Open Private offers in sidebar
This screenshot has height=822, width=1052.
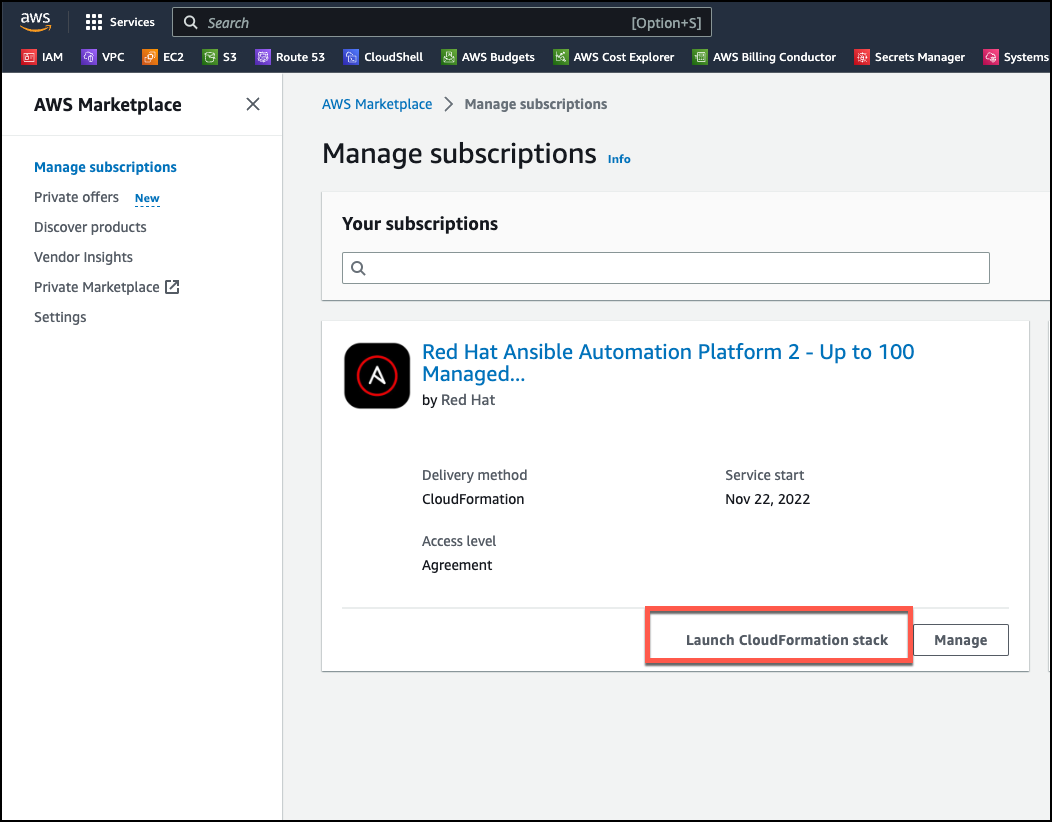pyautogui.click(x=76, y=197)
